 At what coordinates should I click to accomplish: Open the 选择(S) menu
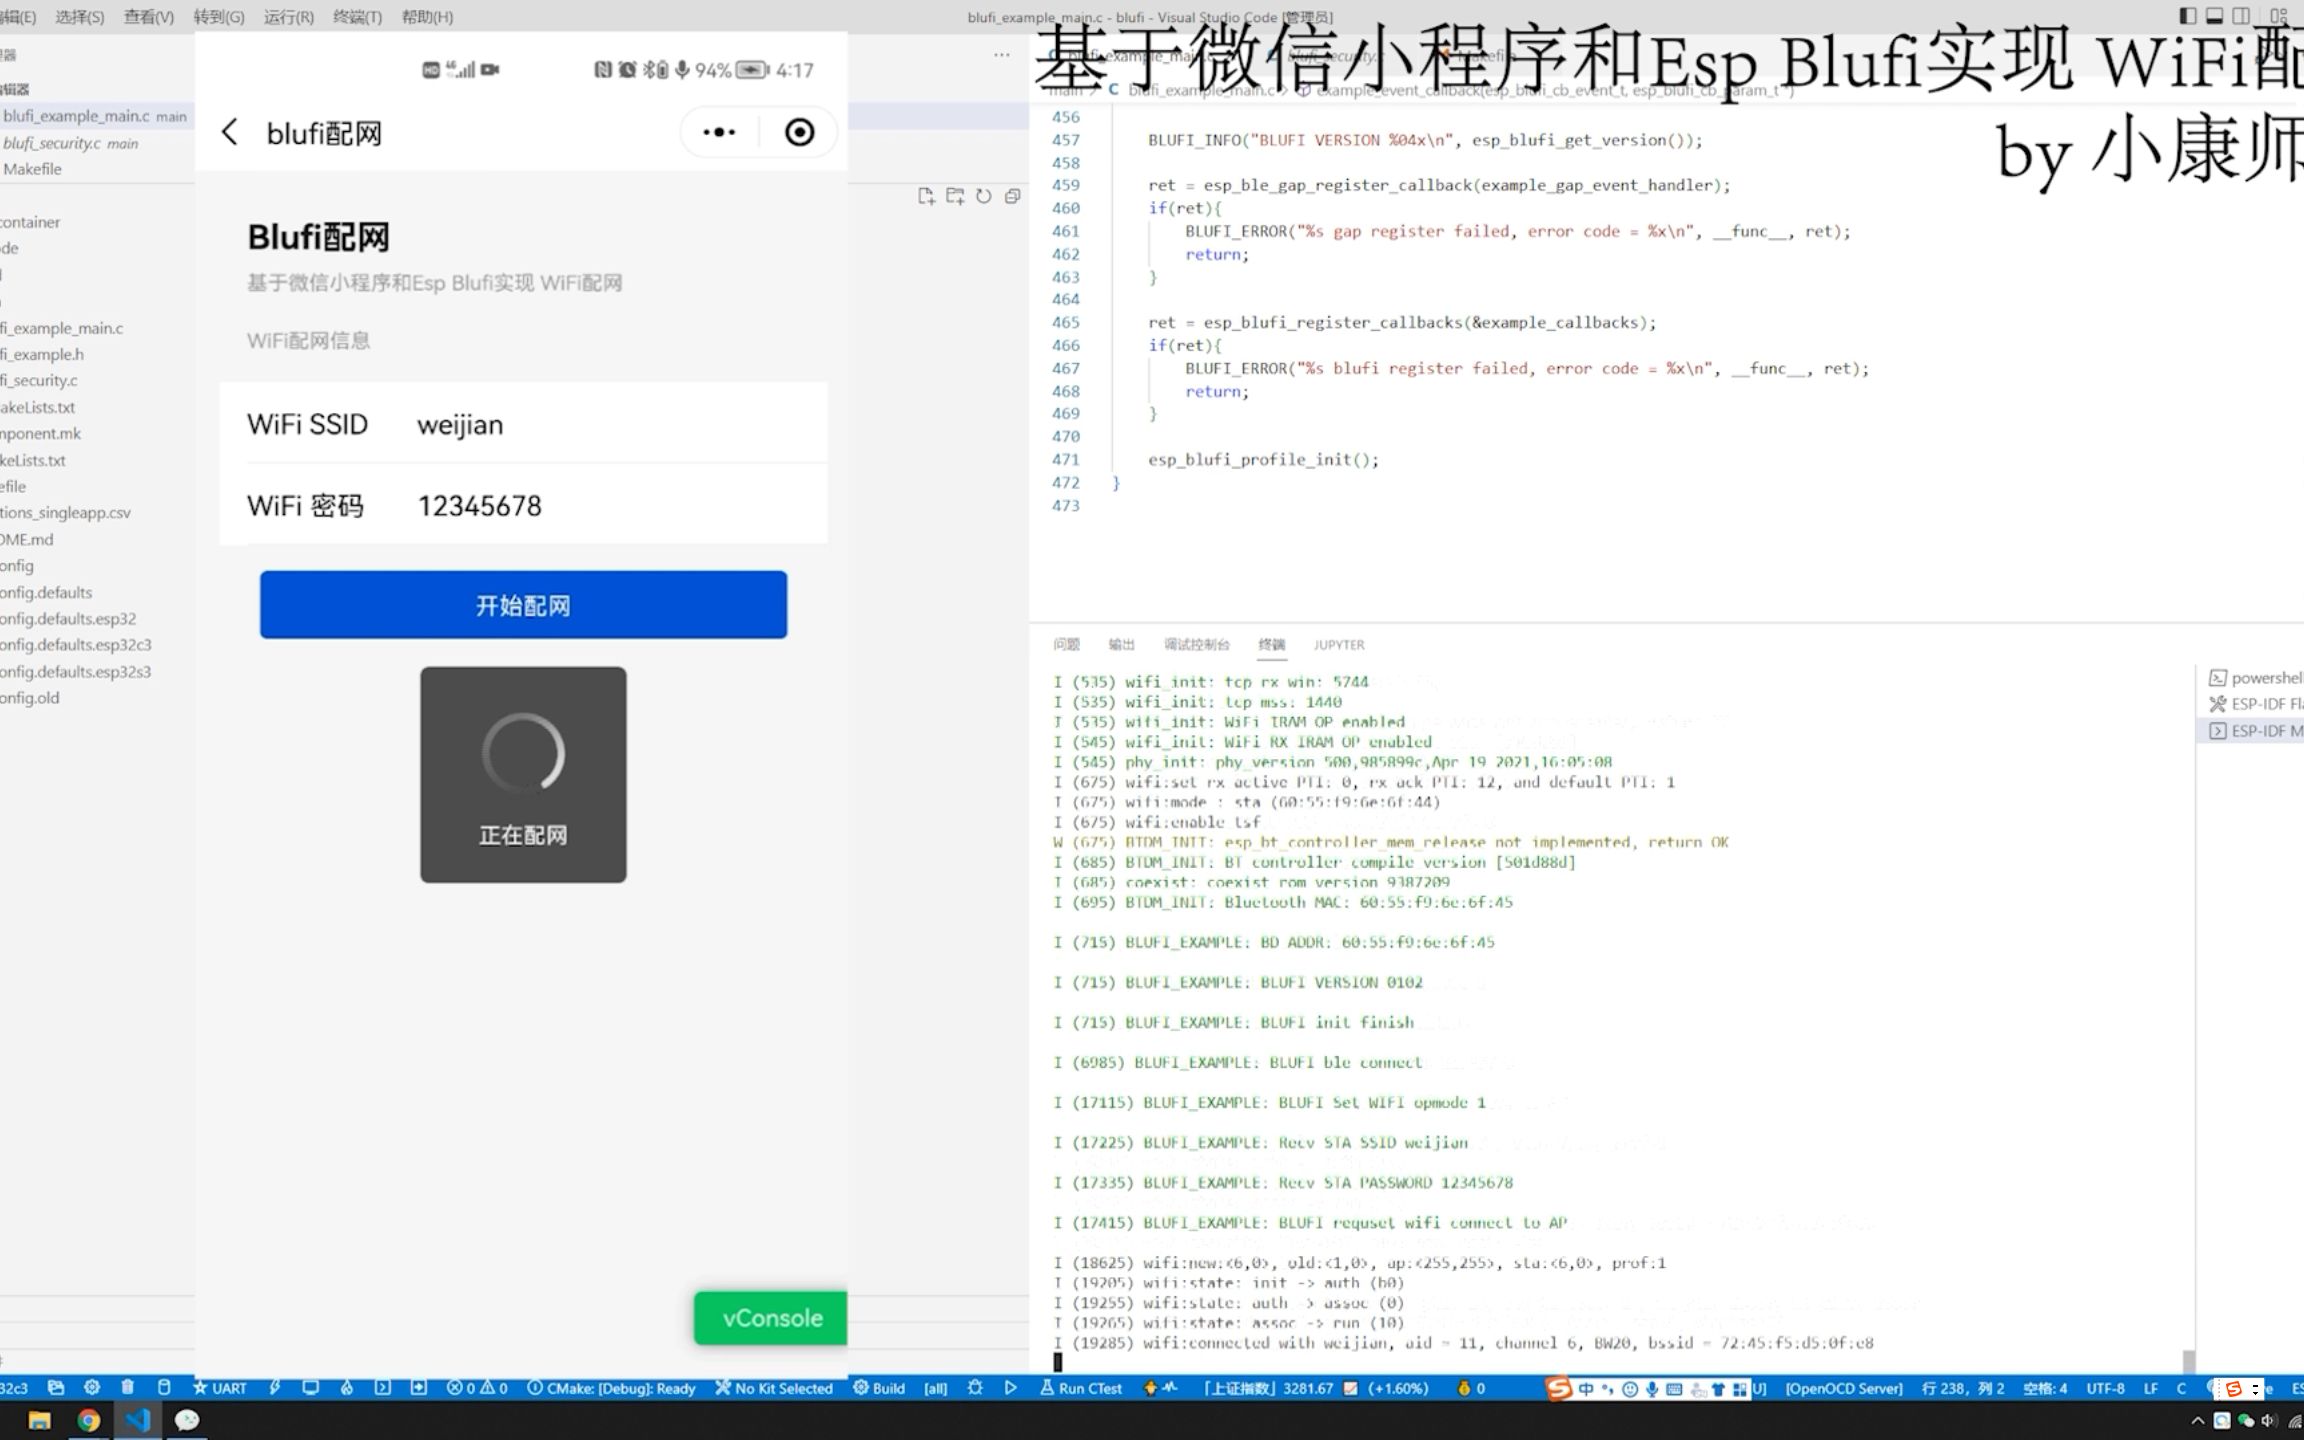point(80,16)
